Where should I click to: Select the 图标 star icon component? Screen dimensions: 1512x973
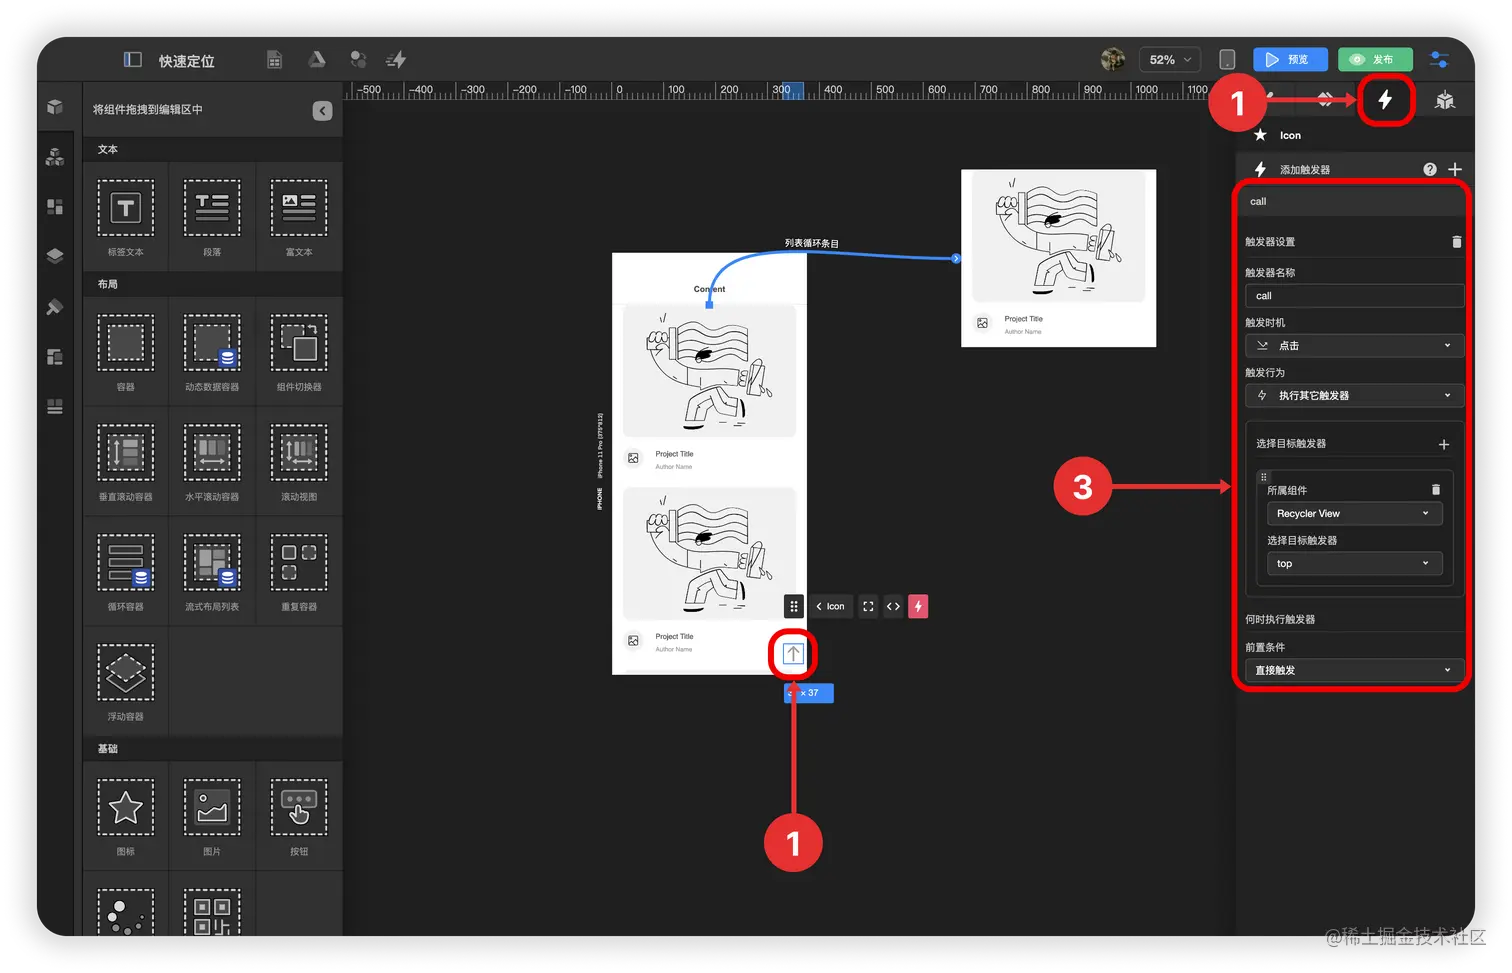pyautogui.click(x=125, y=816)
